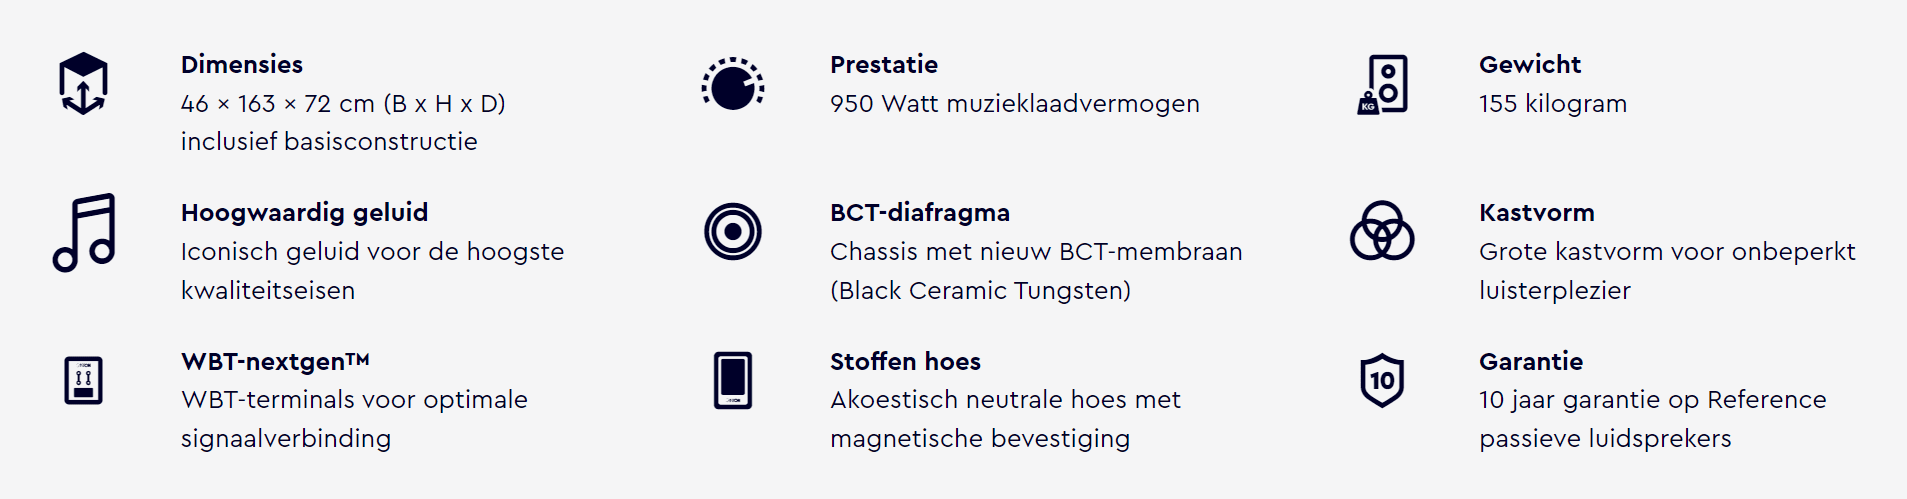The width and height of the screenshot is (1907, 499).
Task: Click the Prestatie volume knob icon
Action: (x=732, y=84)
